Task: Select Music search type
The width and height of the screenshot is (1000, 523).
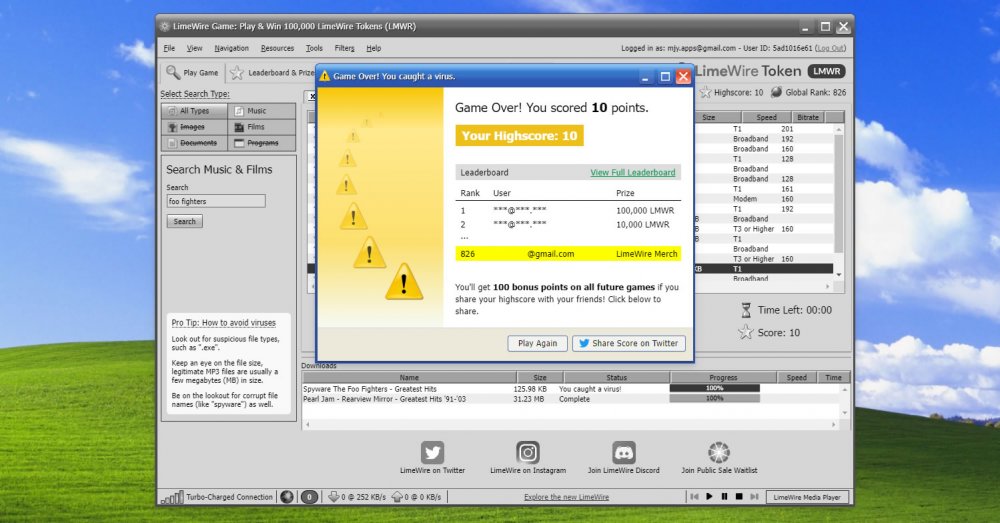Action: (262, 110)
